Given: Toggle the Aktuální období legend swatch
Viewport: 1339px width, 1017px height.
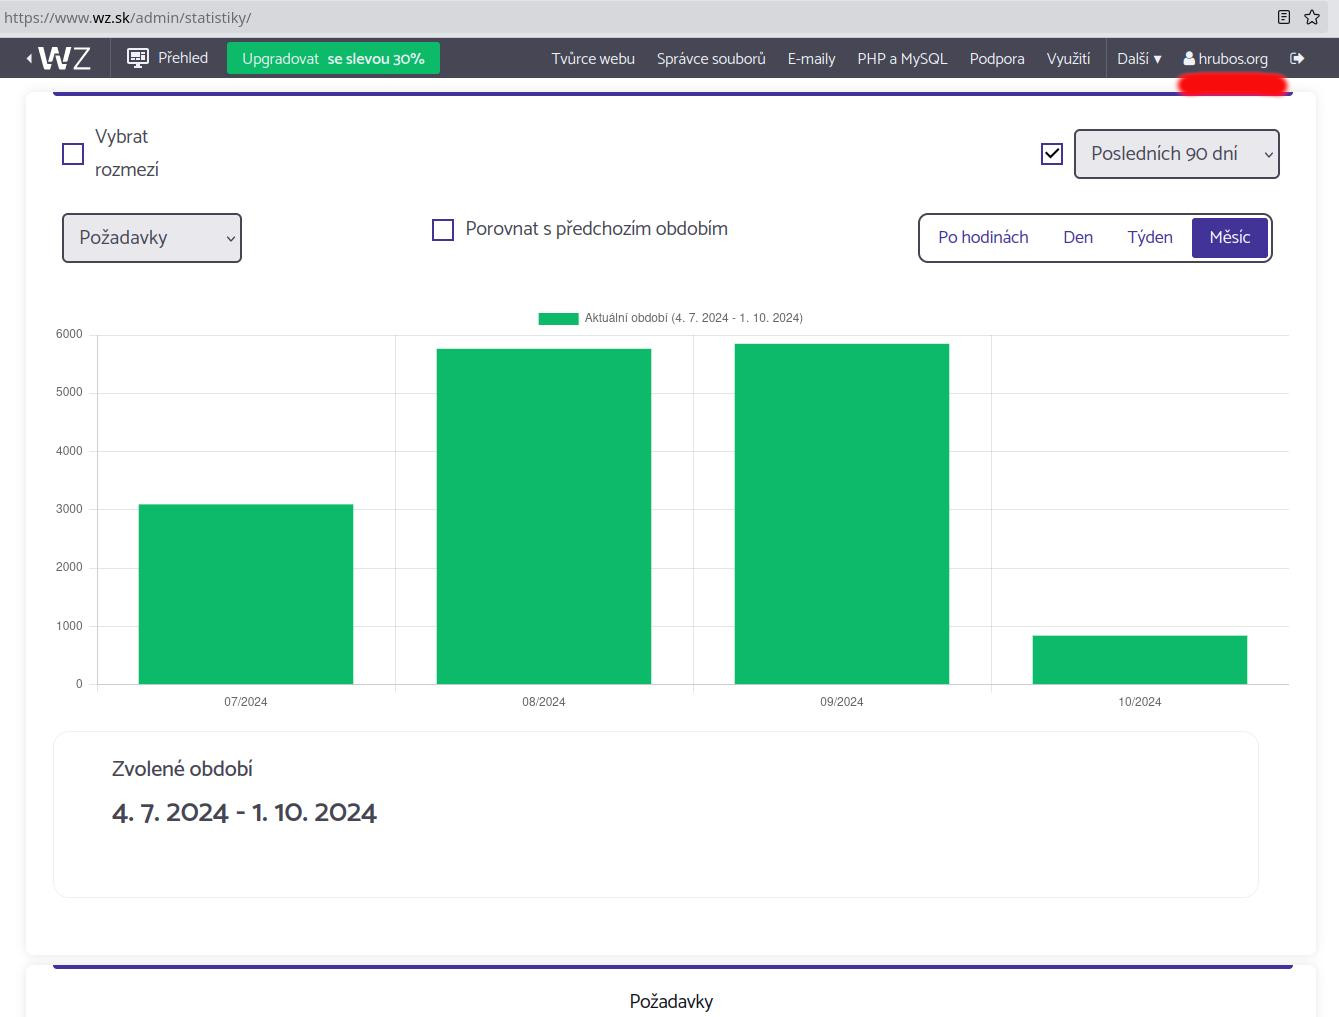Looking at the screenshot, I should (x=558, y=318).
